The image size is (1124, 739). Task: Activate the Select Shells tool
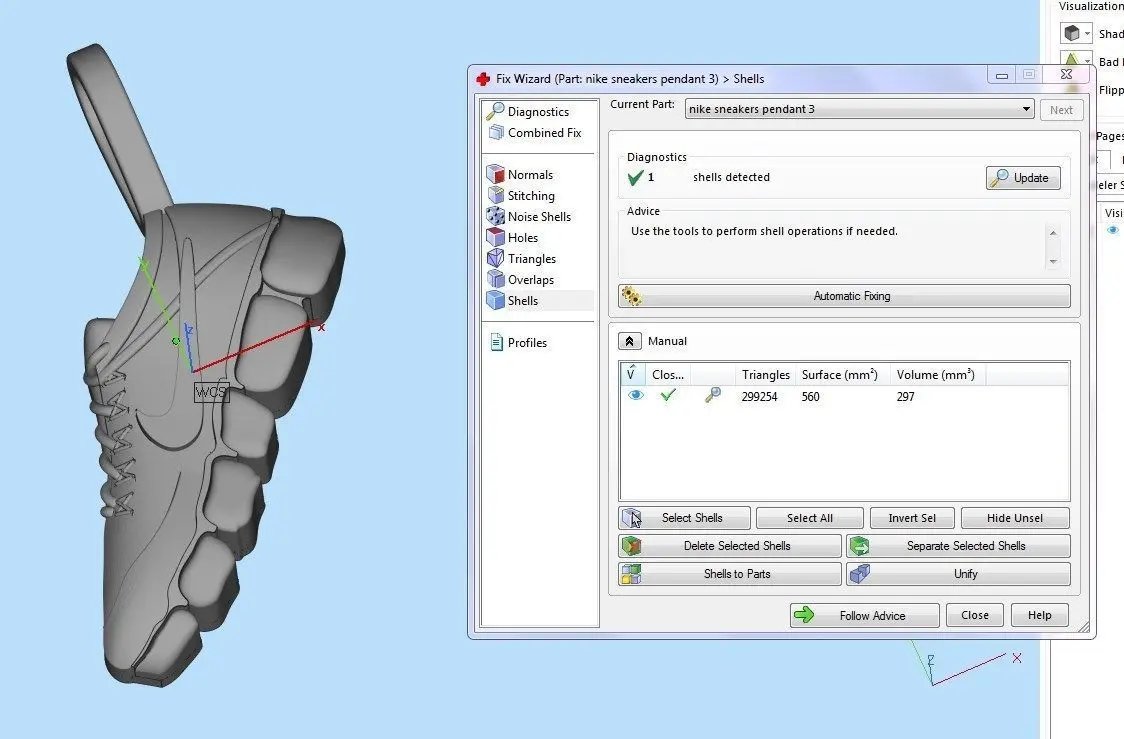684,518
